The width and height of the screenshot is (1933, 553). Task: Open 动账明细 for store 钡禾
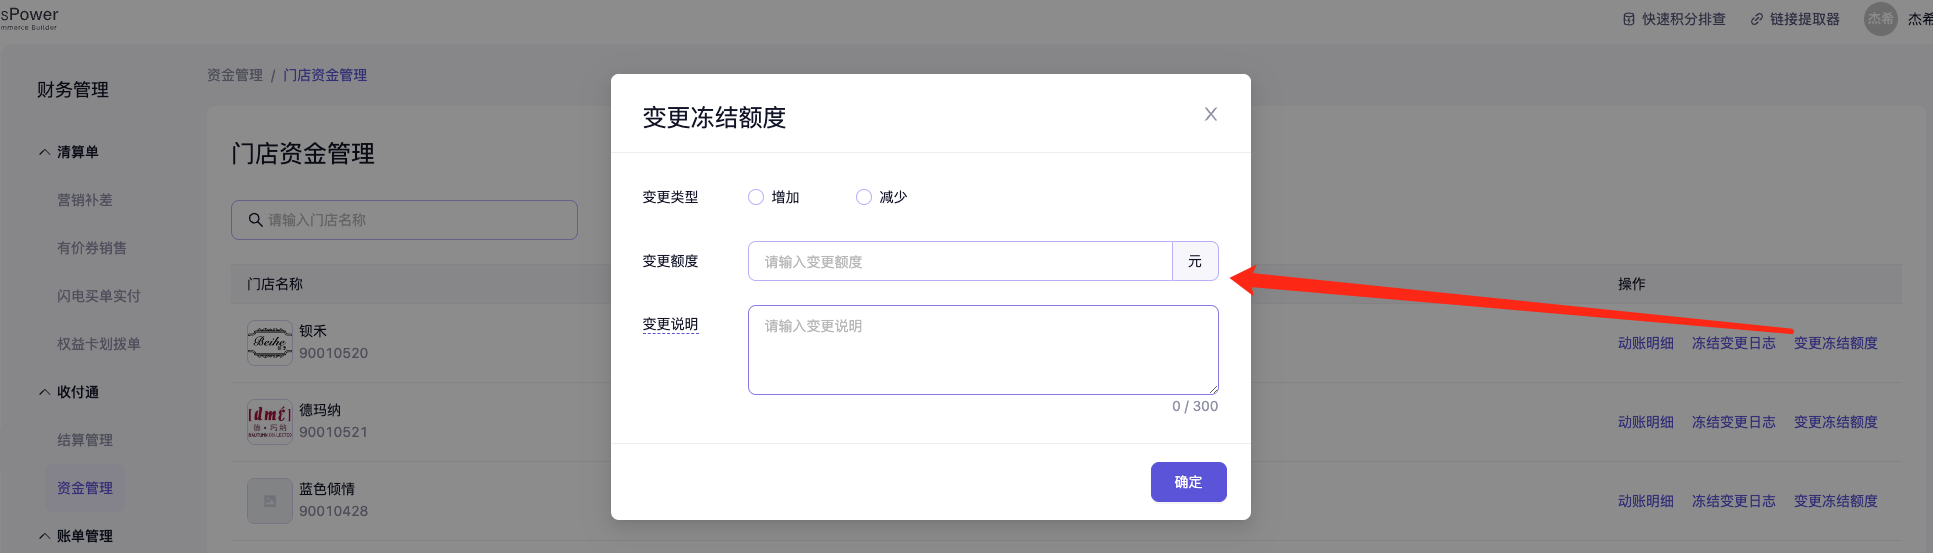tap(1645, 343)
